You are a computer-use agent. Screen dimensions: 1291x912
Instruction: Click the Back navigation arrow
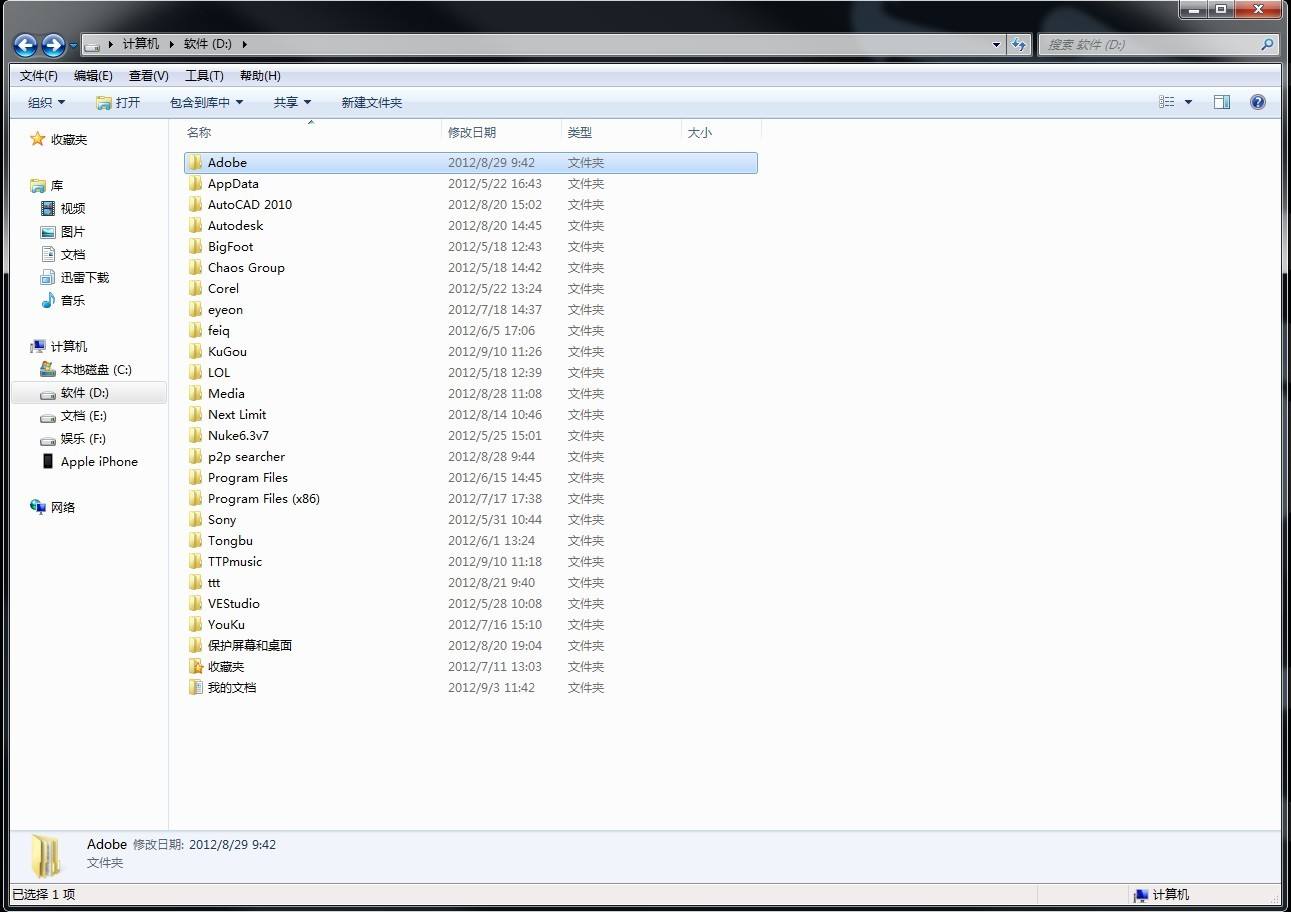coord(25,45)
